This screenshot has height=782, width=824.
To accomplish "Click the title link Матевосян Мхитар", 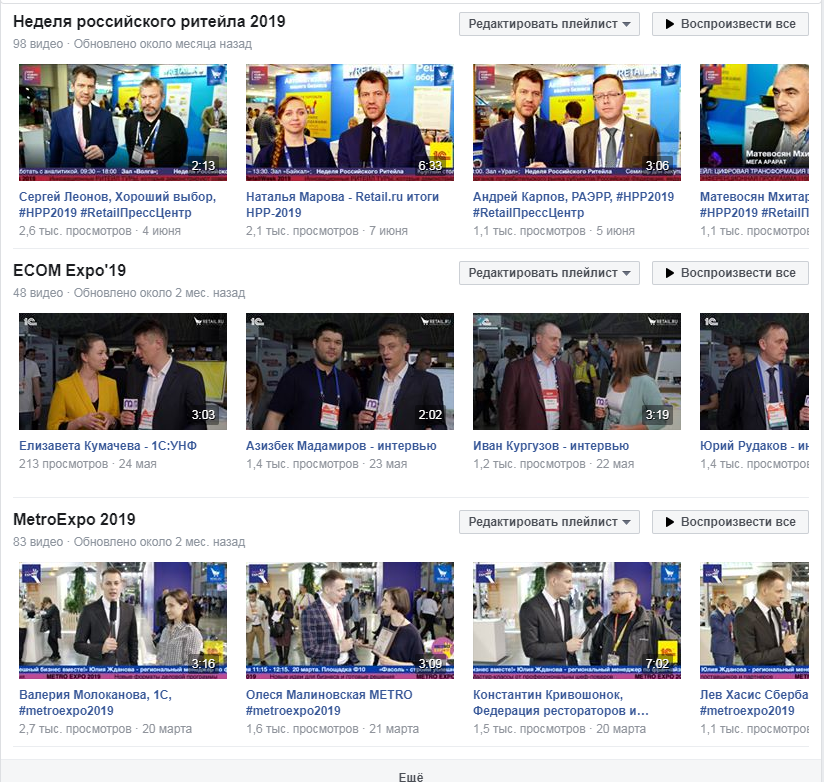I will click(754, 204).
